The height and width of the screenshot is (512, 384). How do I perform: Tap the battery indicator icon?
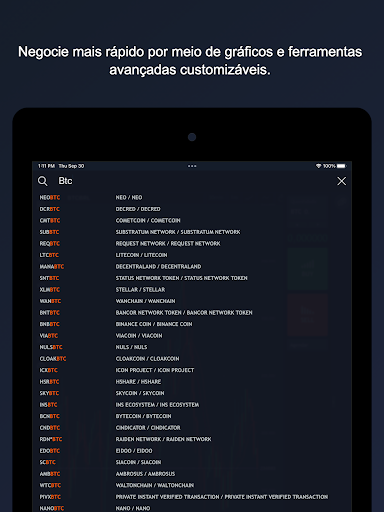coord(341,166)
